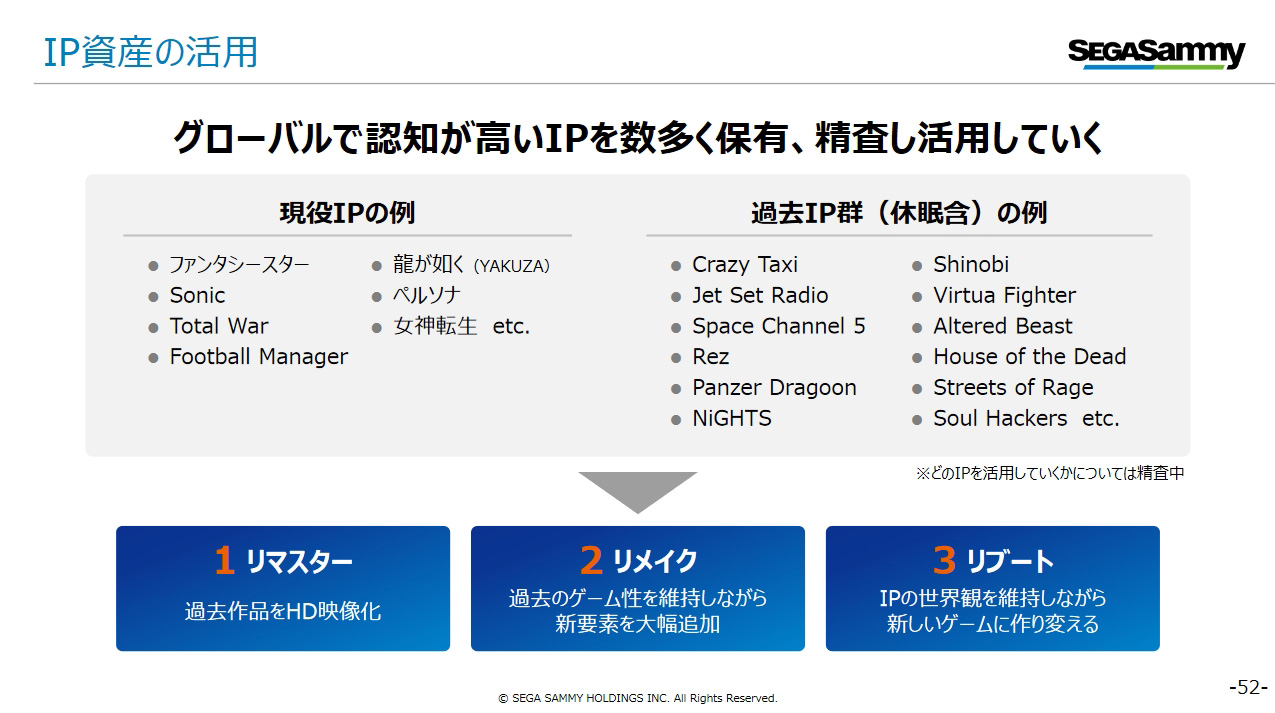Image resolution: width=1275 pixels, height=713 pixels.
Task: Select NiGHTS in the list
Action: [732, 418]
